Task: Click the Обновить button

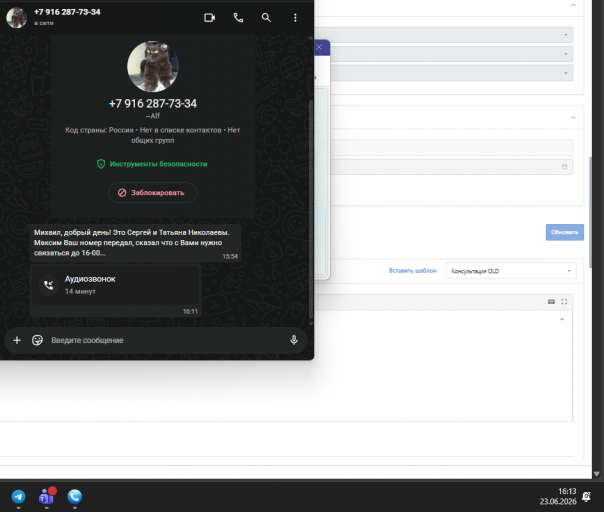Action: (564, 232)
